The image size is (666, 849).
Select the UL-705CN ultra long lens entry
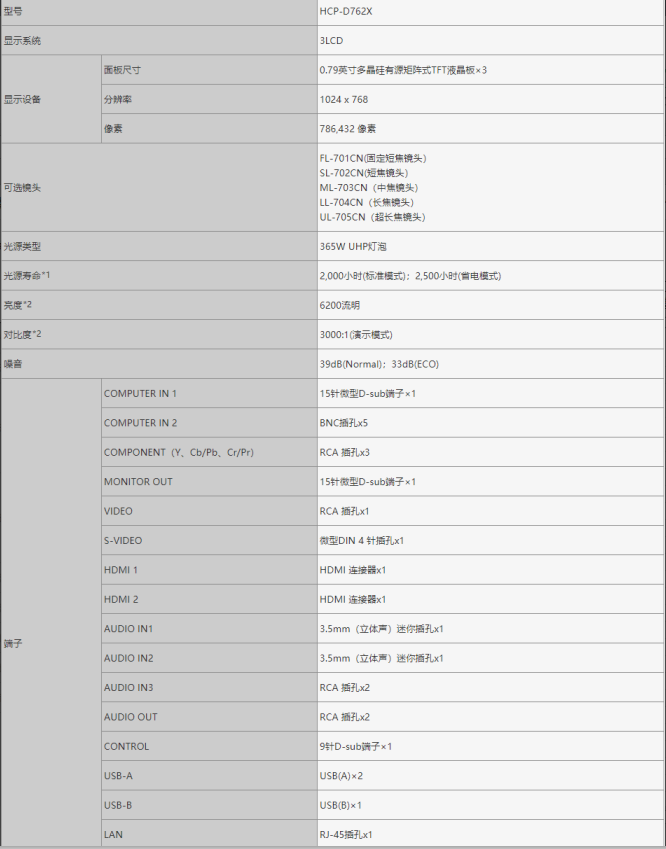372,217
